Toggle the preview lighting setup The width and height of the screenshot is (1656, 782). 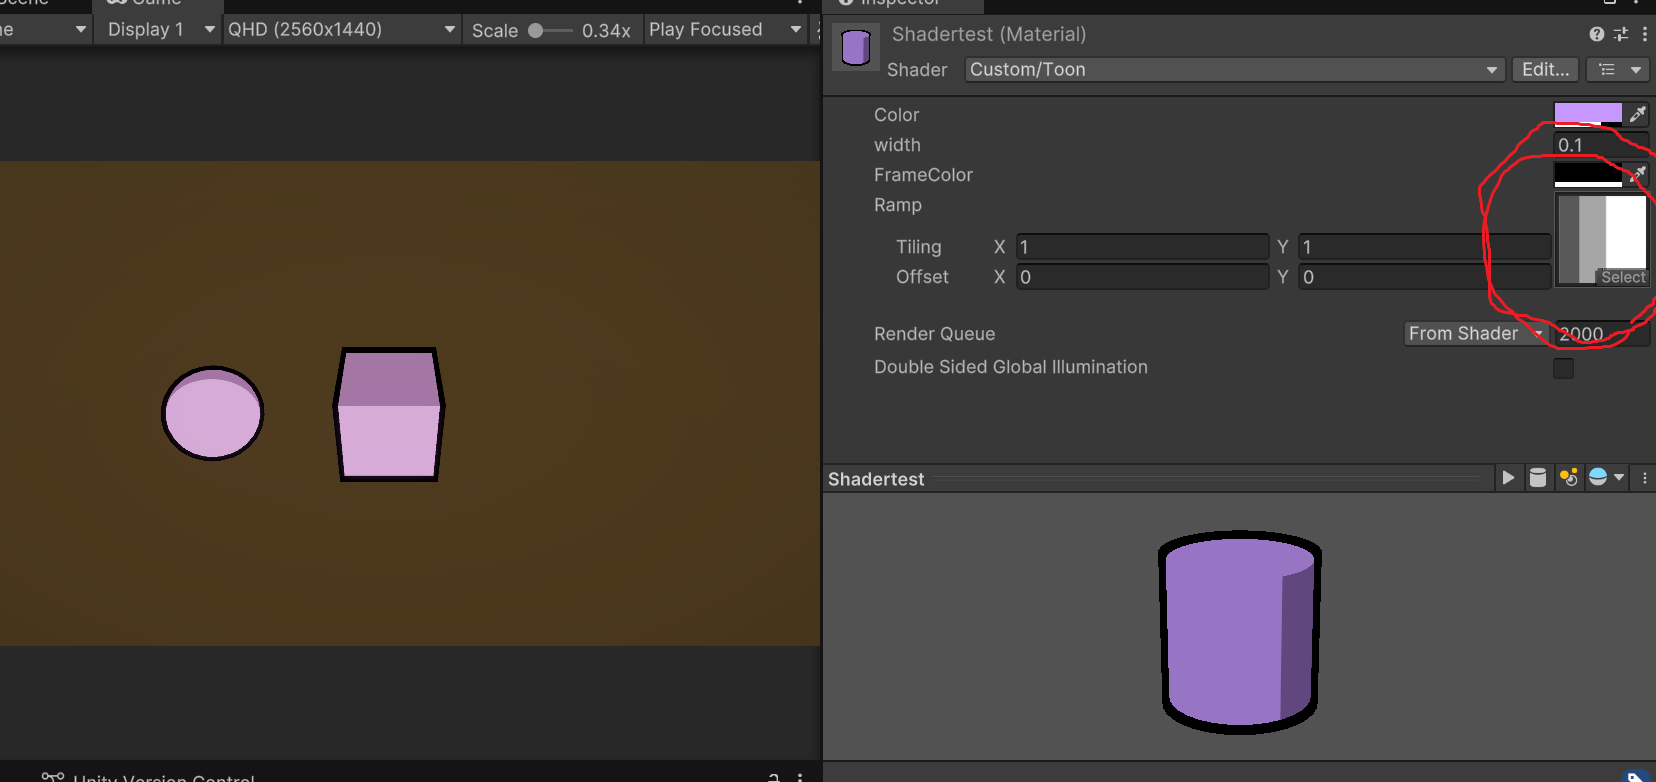click(1569, 478)
